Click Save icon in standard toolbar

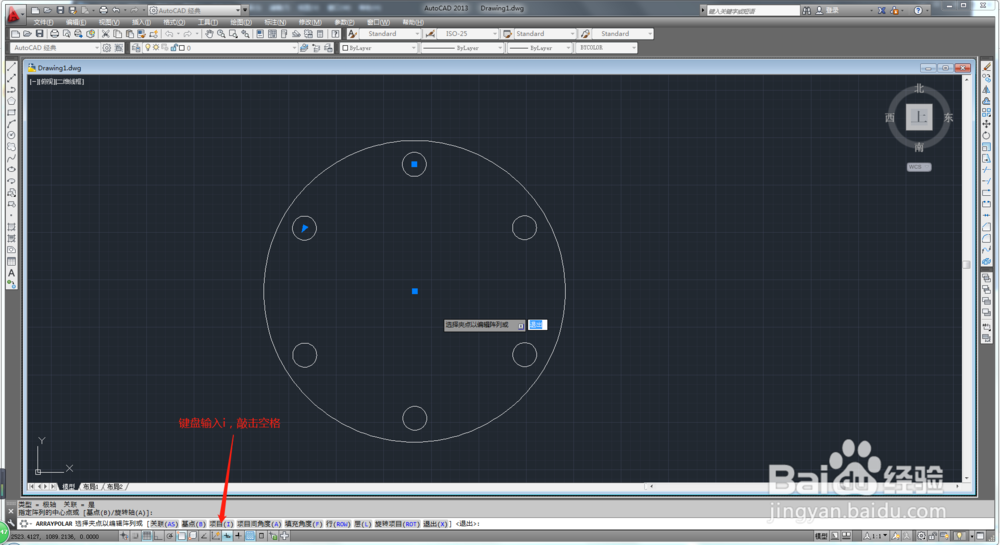40,34
